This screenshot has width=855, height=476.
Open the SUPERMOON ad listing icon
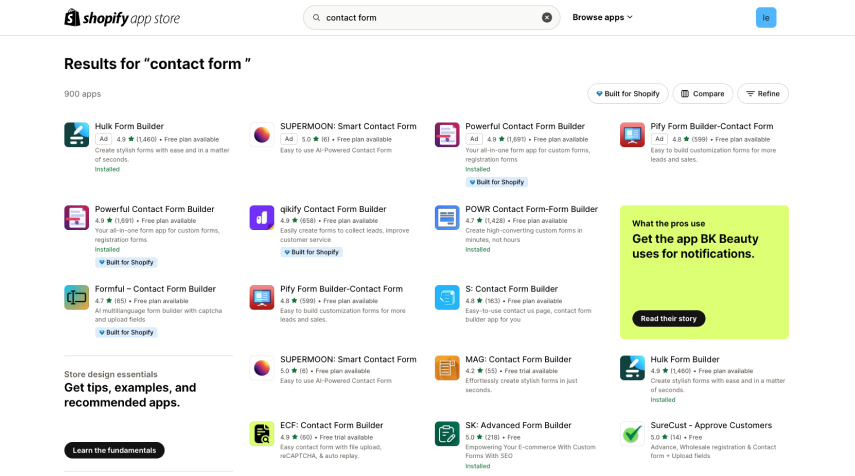pos(262,135)
